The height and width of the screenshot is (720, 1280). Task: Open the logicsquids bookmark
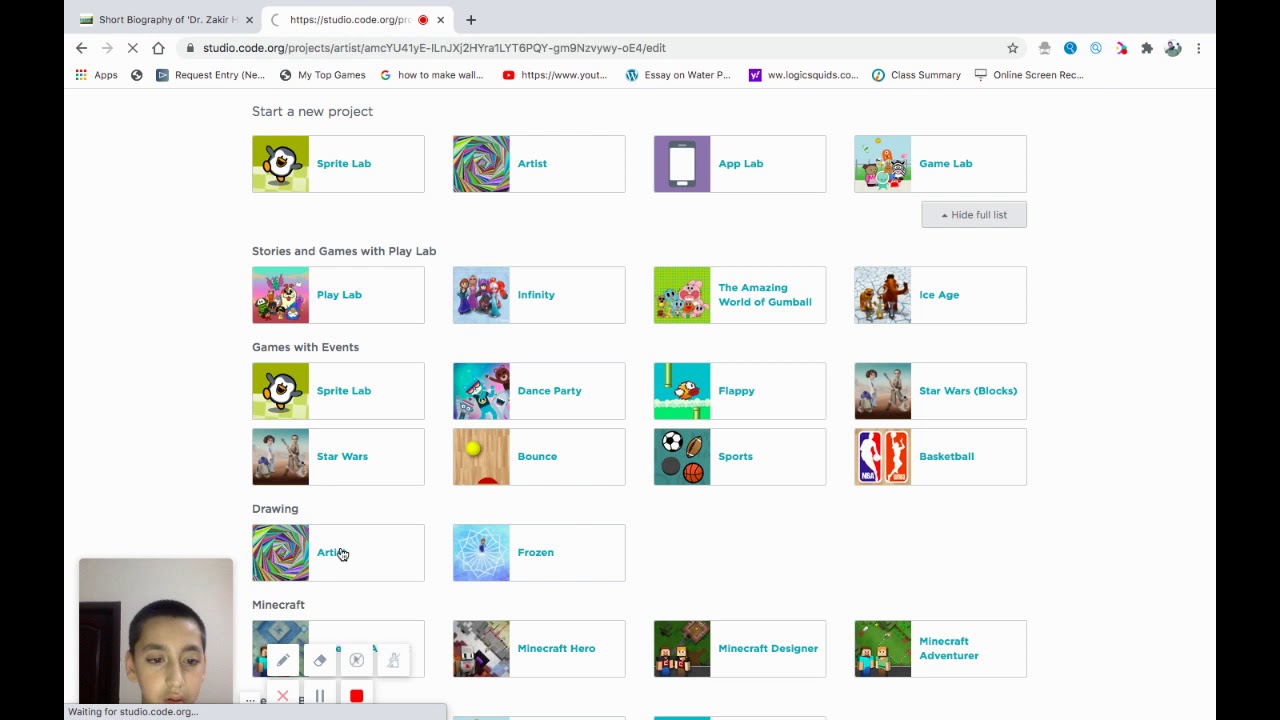coord(804,75)
